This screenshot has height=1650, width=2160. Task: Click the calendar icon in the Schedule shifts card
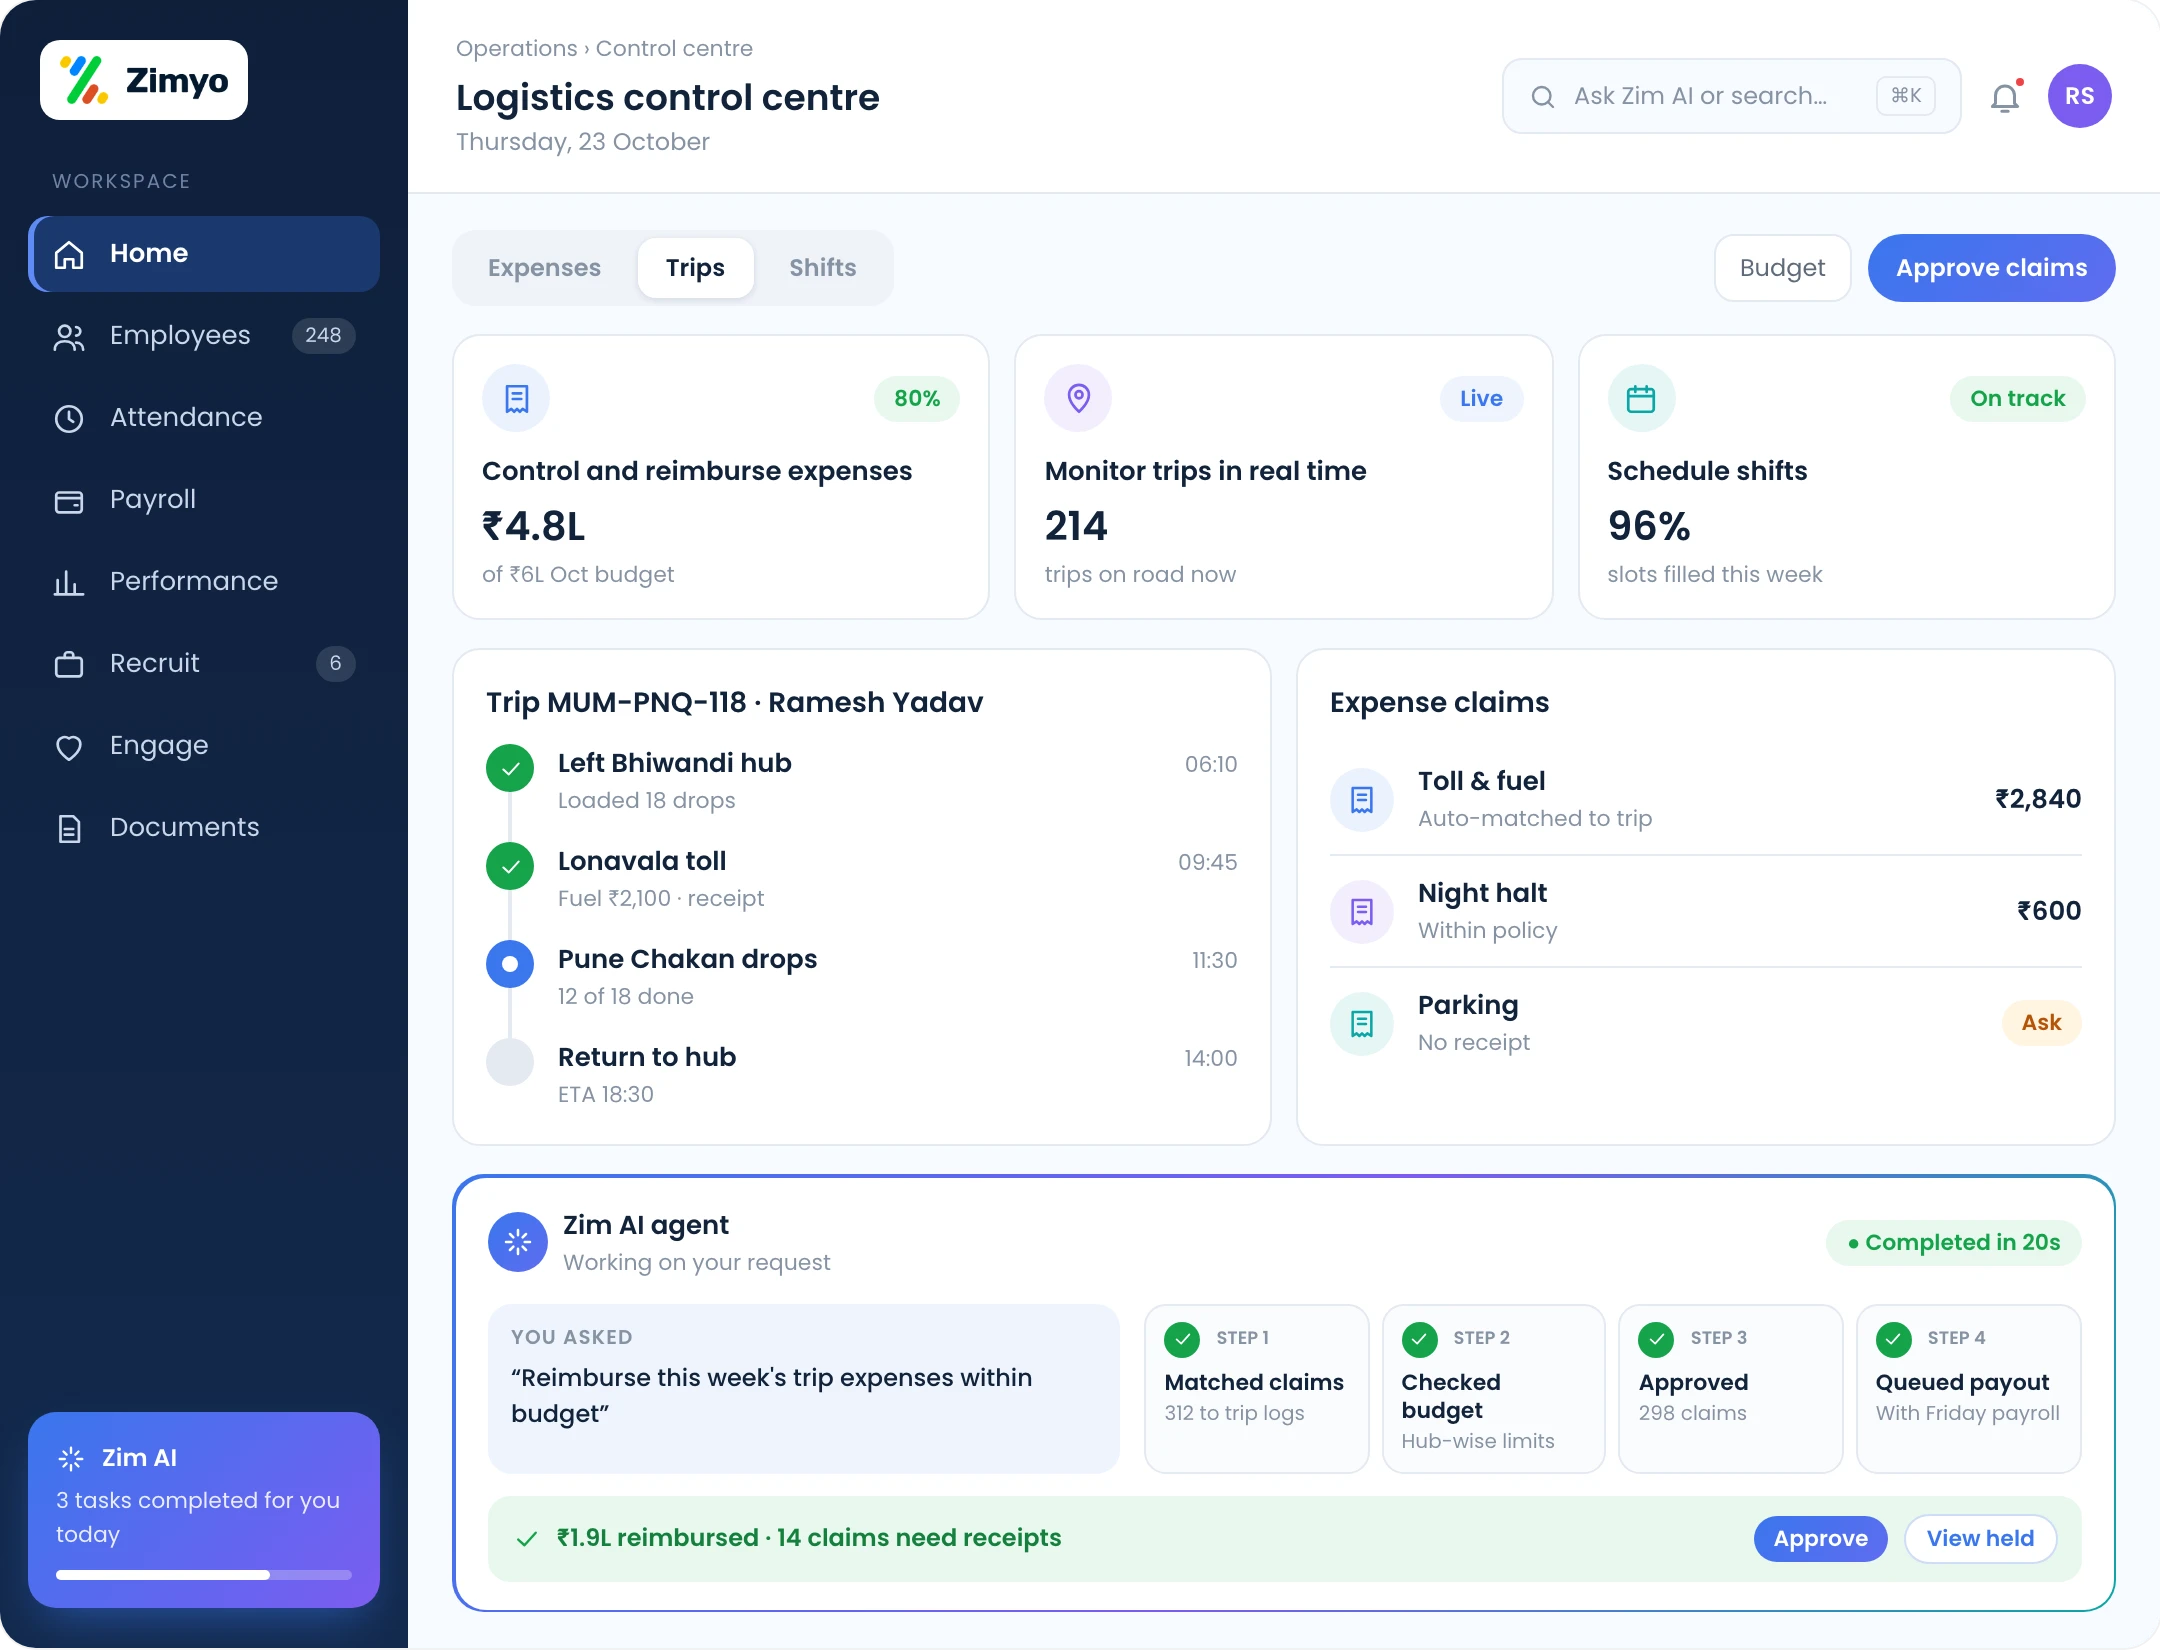pos(1641,399)
